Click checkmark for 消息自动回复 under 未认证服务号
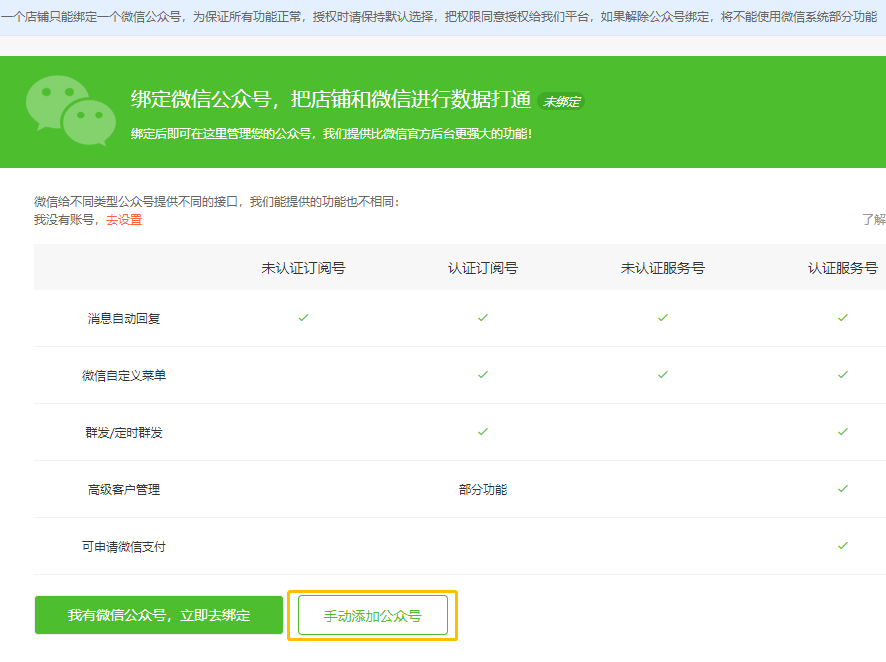The width and height of the screenshot is (886, 662). click(x=663, y=318)
